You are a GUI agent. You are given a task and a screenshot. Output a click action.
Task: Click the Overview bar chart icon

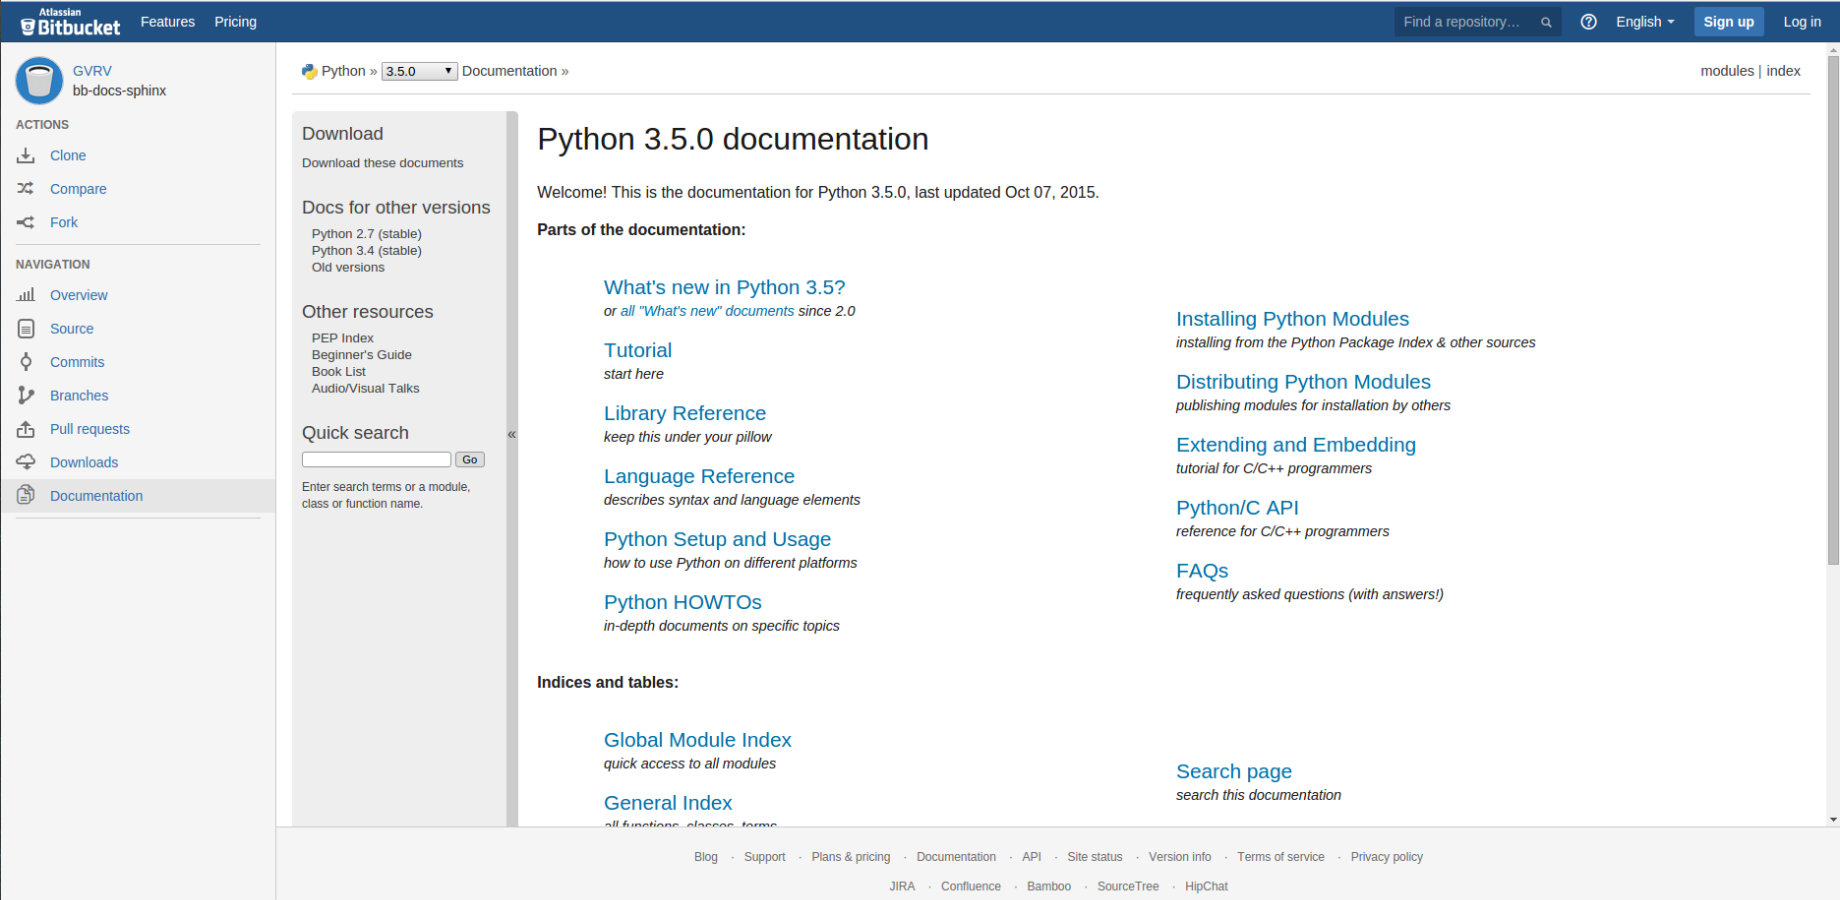click(x=26, y=295)
